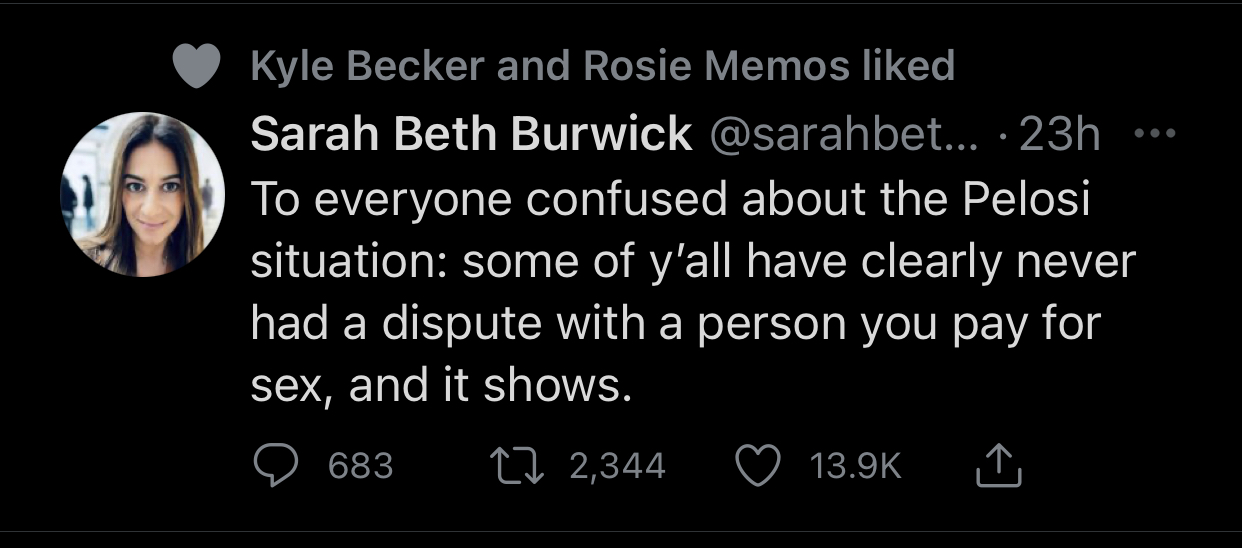The width and height of the screenshot is (1242, 548).
Task: Like the tweet with heart outline icon
Action: click(758, 465)
